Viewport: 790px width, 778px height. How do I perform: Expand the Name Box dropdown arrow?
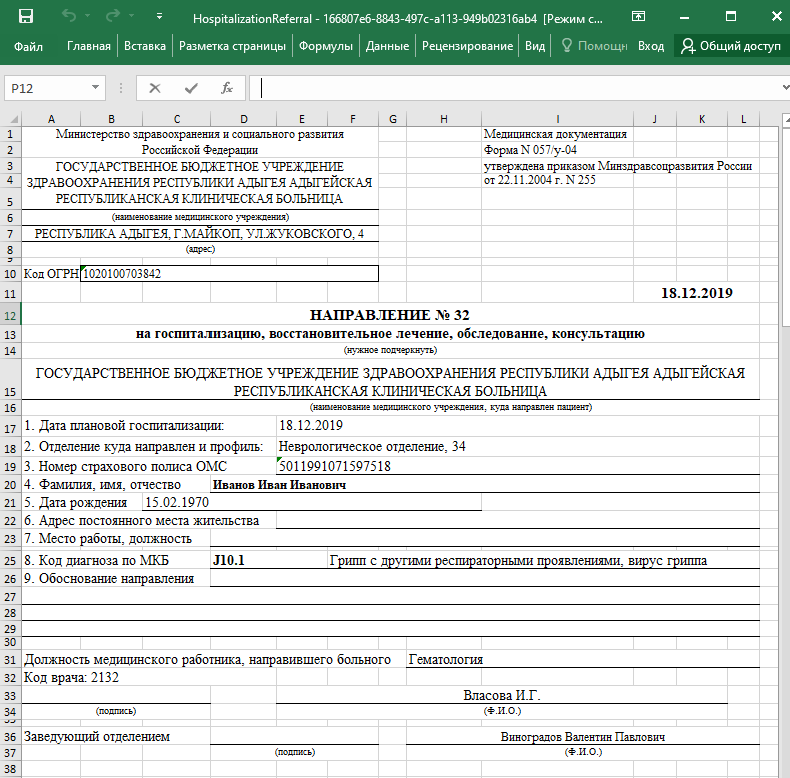pos(95,88)
